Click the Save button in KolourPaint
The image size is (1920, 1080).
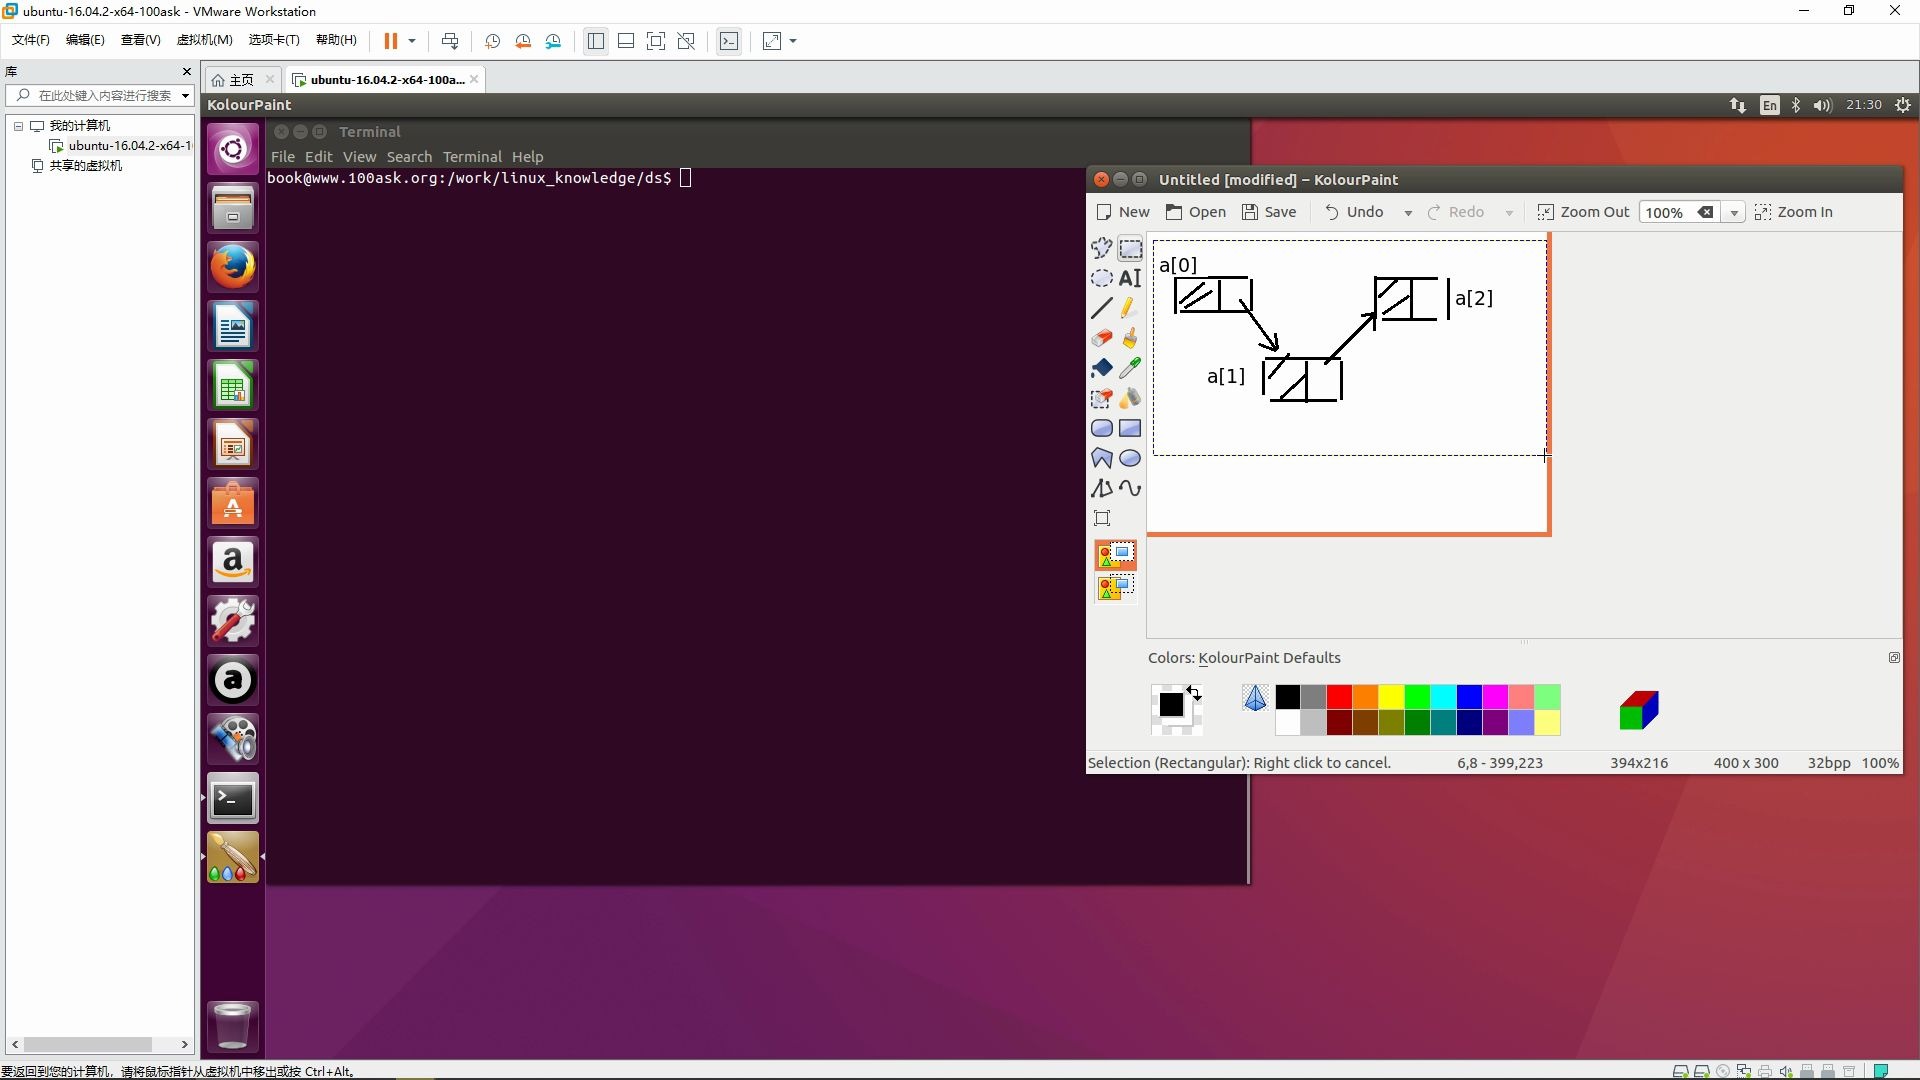pos(1269,212)
